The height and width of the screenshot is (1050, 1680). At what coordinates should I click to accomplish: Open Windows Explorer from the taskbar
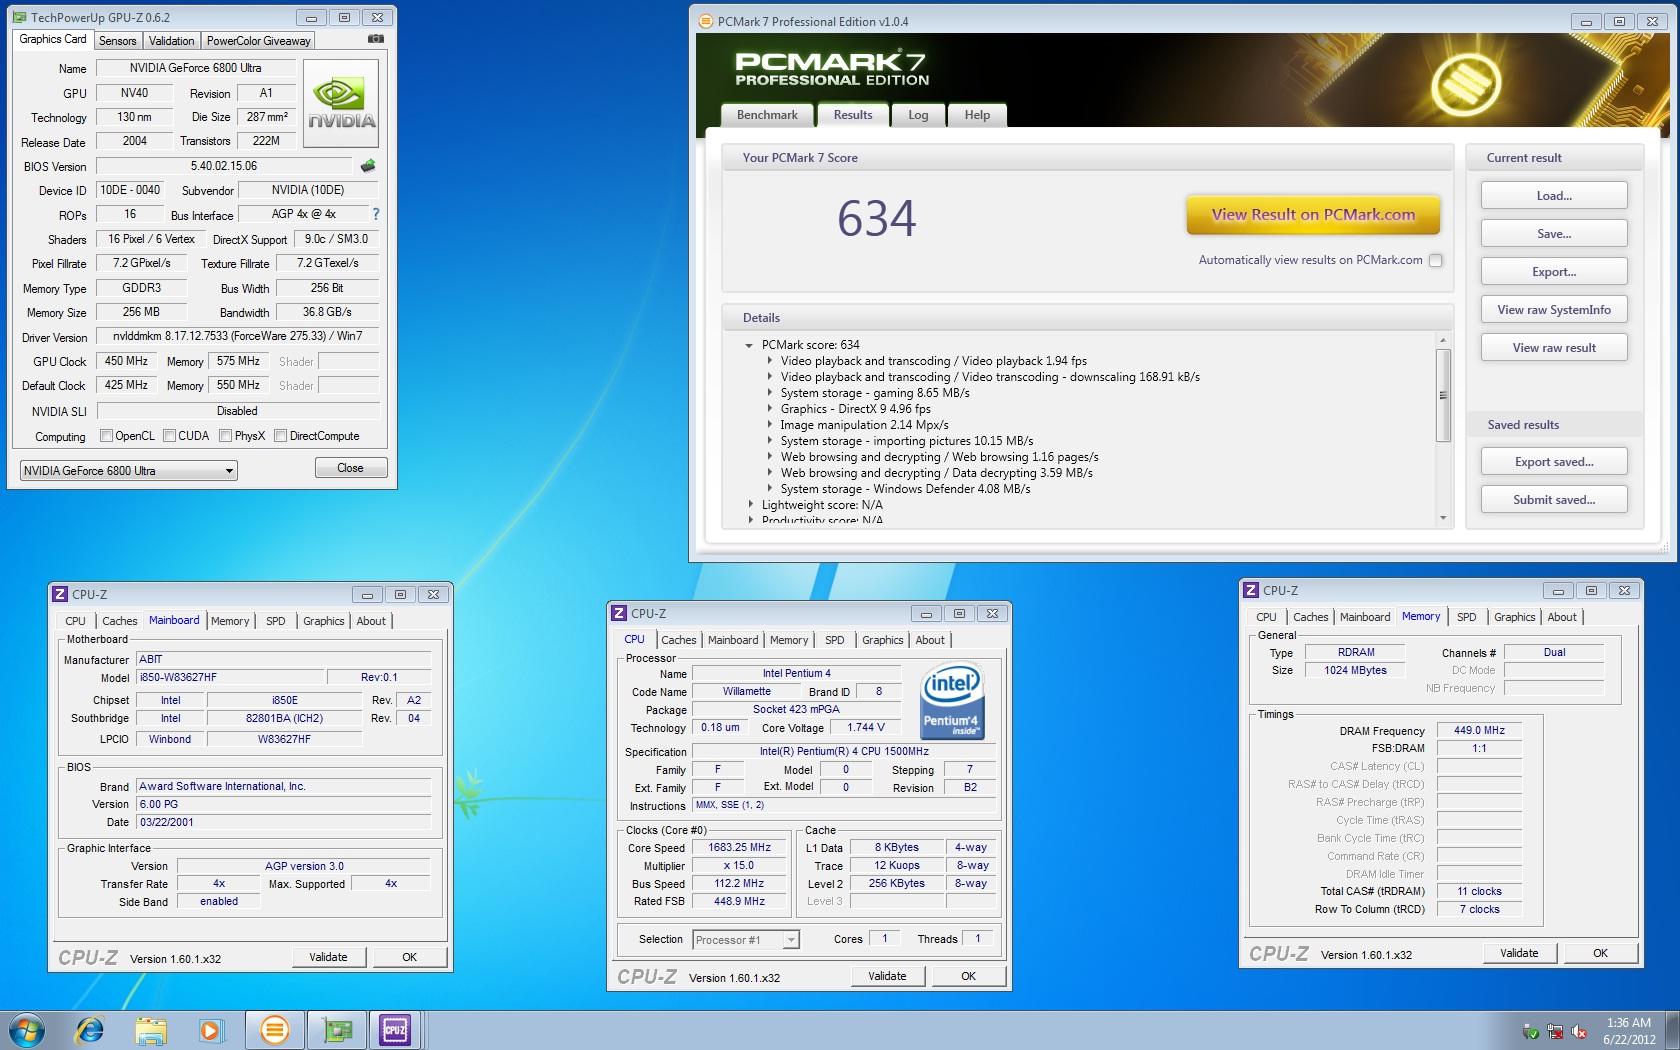coord(150,1029)
